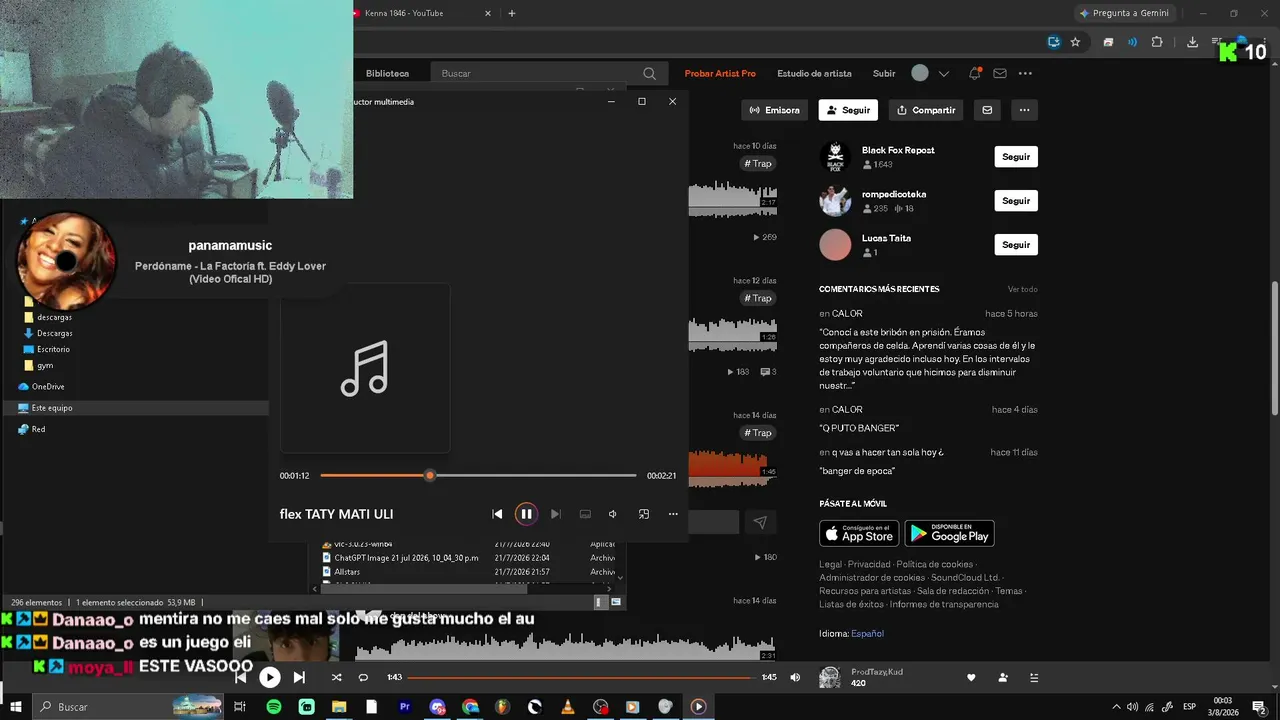Seek along the media player progress slider
The image size is (1280, 720).
click(x=478, y=476)
